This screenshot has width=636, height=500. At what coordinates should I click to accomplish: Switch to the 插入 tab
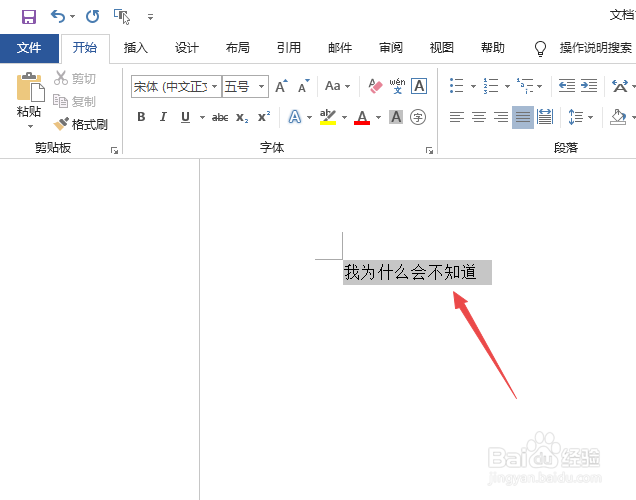[135, 48]
